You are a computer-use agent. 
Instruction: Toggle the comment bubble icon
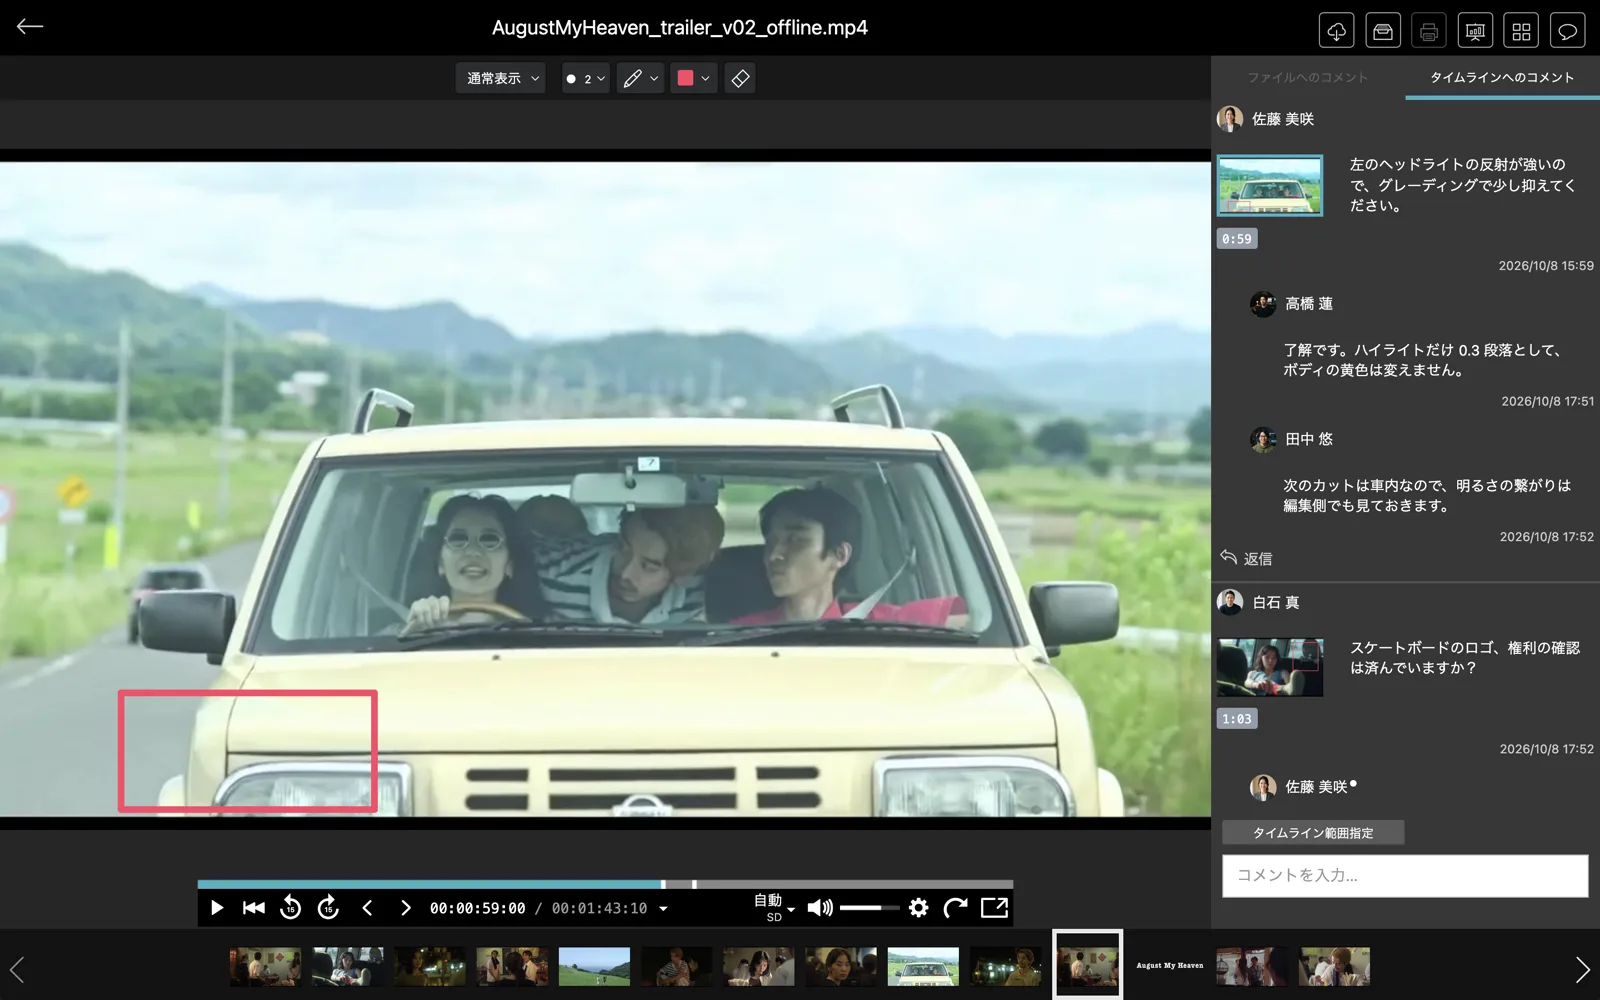1567,31
